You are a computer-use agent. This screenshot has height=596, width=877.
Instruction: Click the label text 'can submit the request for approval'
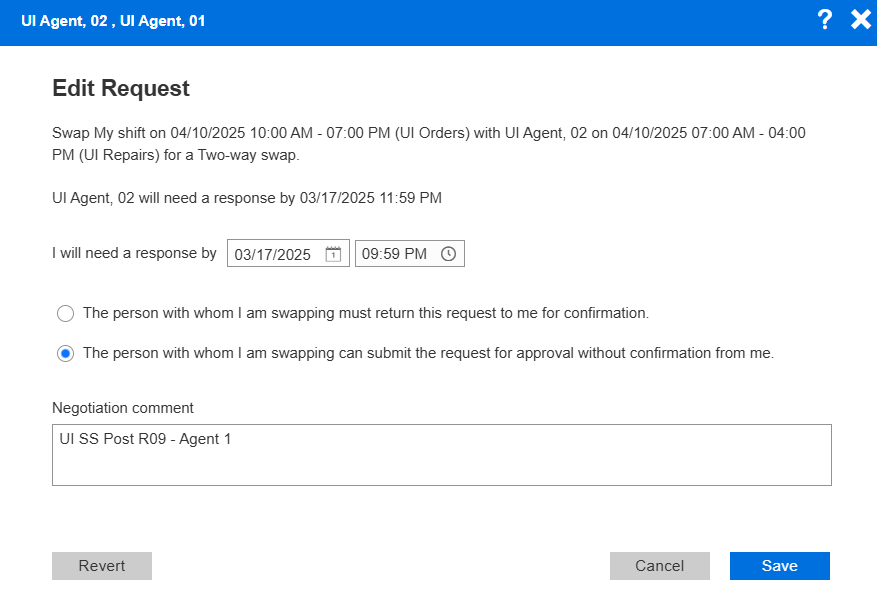pos(428,353)
